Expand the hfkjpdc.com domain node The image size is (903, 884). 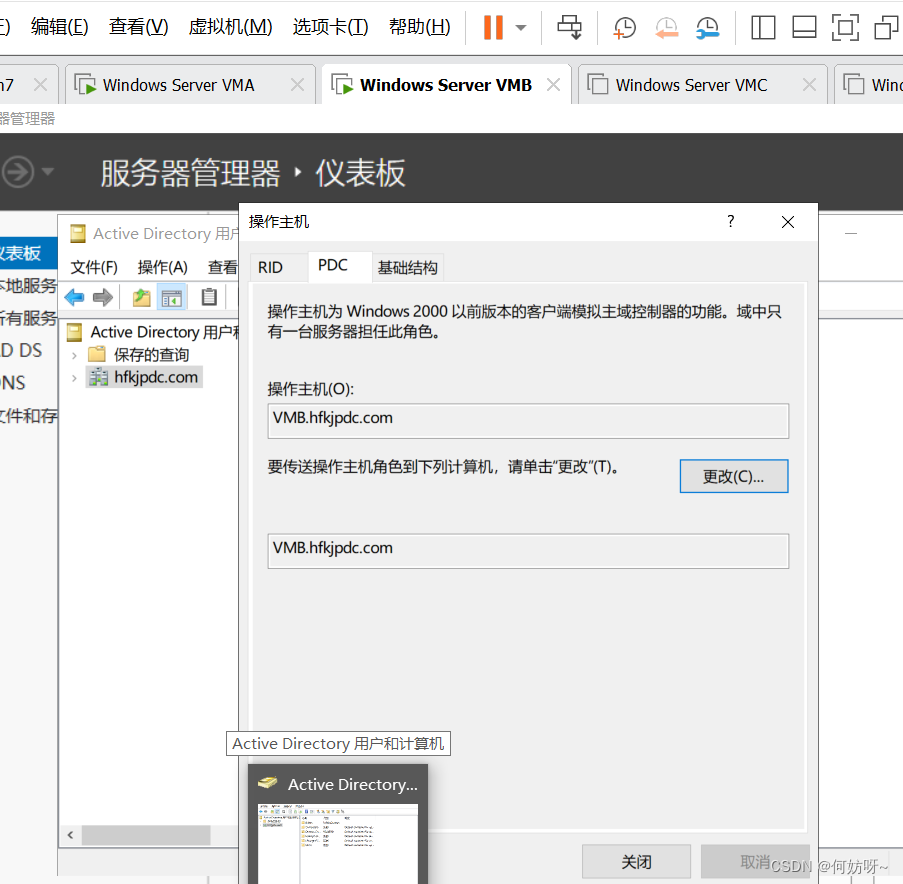pos(74,377)
